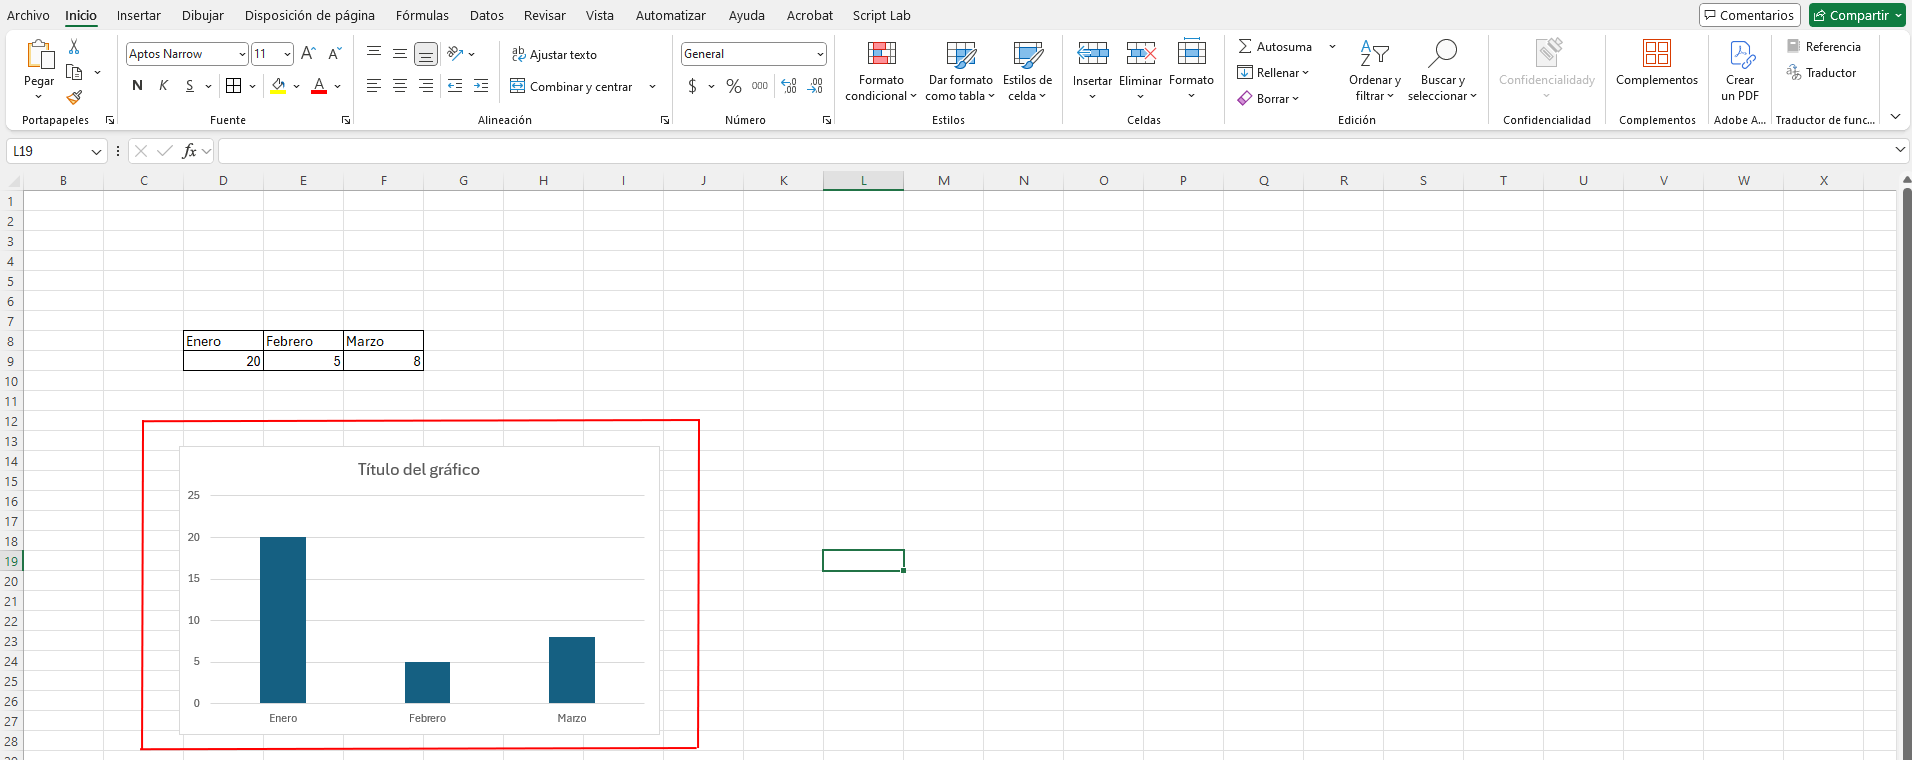Screen dimensions: 1912x761
Task: Open Buscar y seleccionar magnifier
Action: [1442, 55]
